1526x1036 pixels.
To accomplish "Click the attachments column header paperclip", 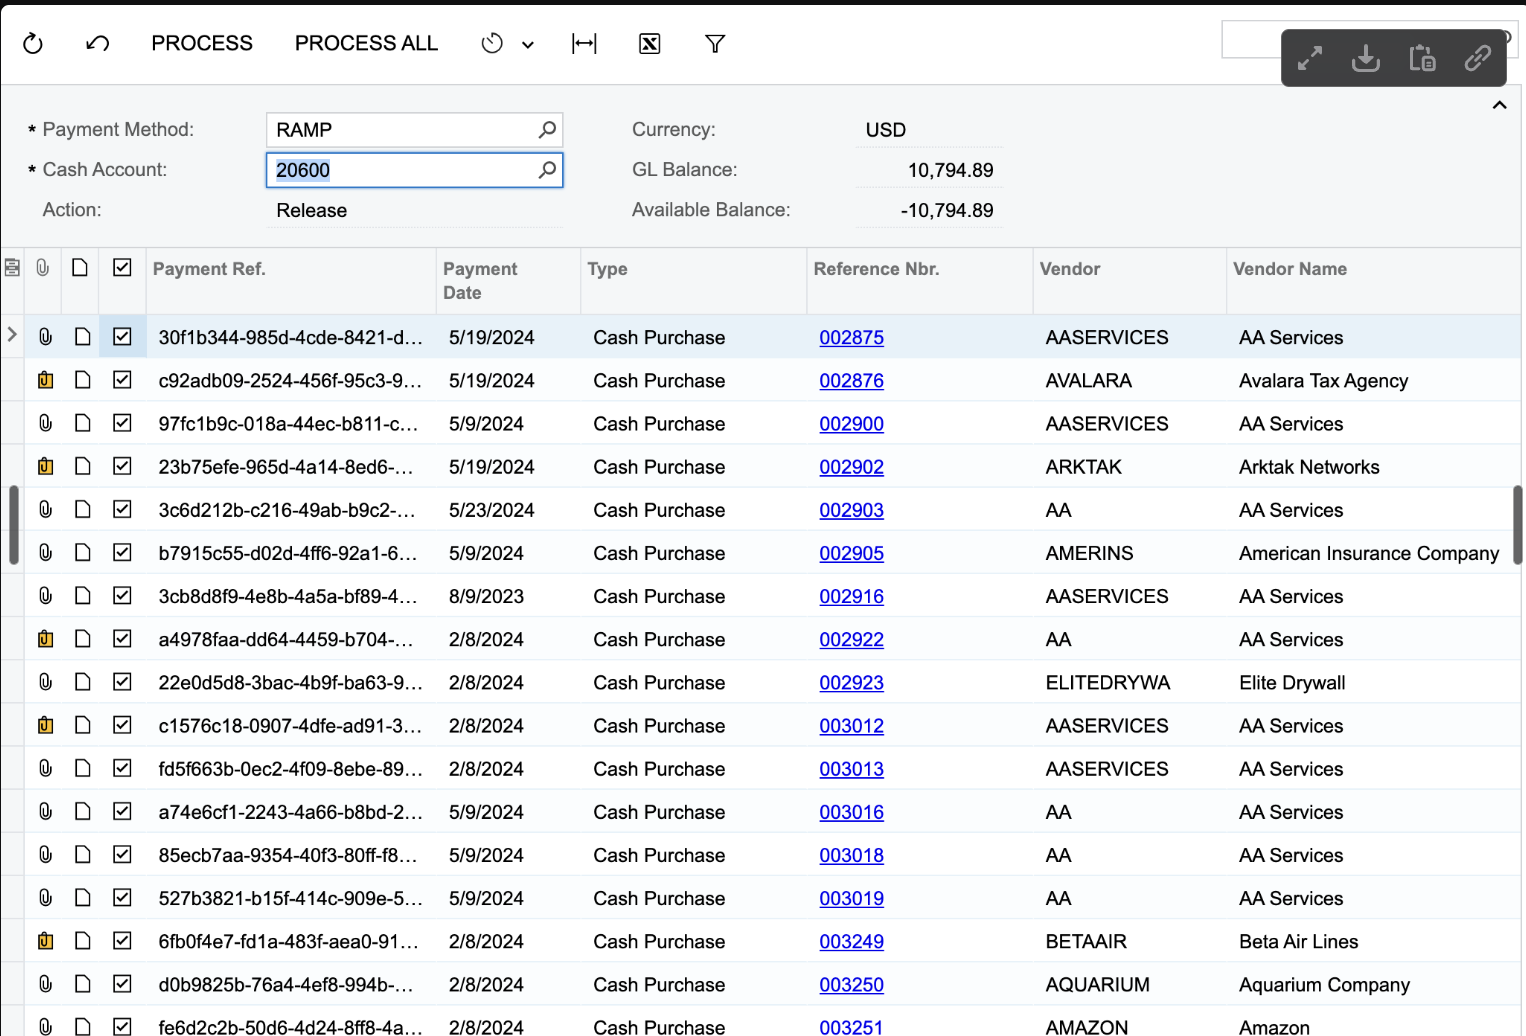I will [43, 268].
